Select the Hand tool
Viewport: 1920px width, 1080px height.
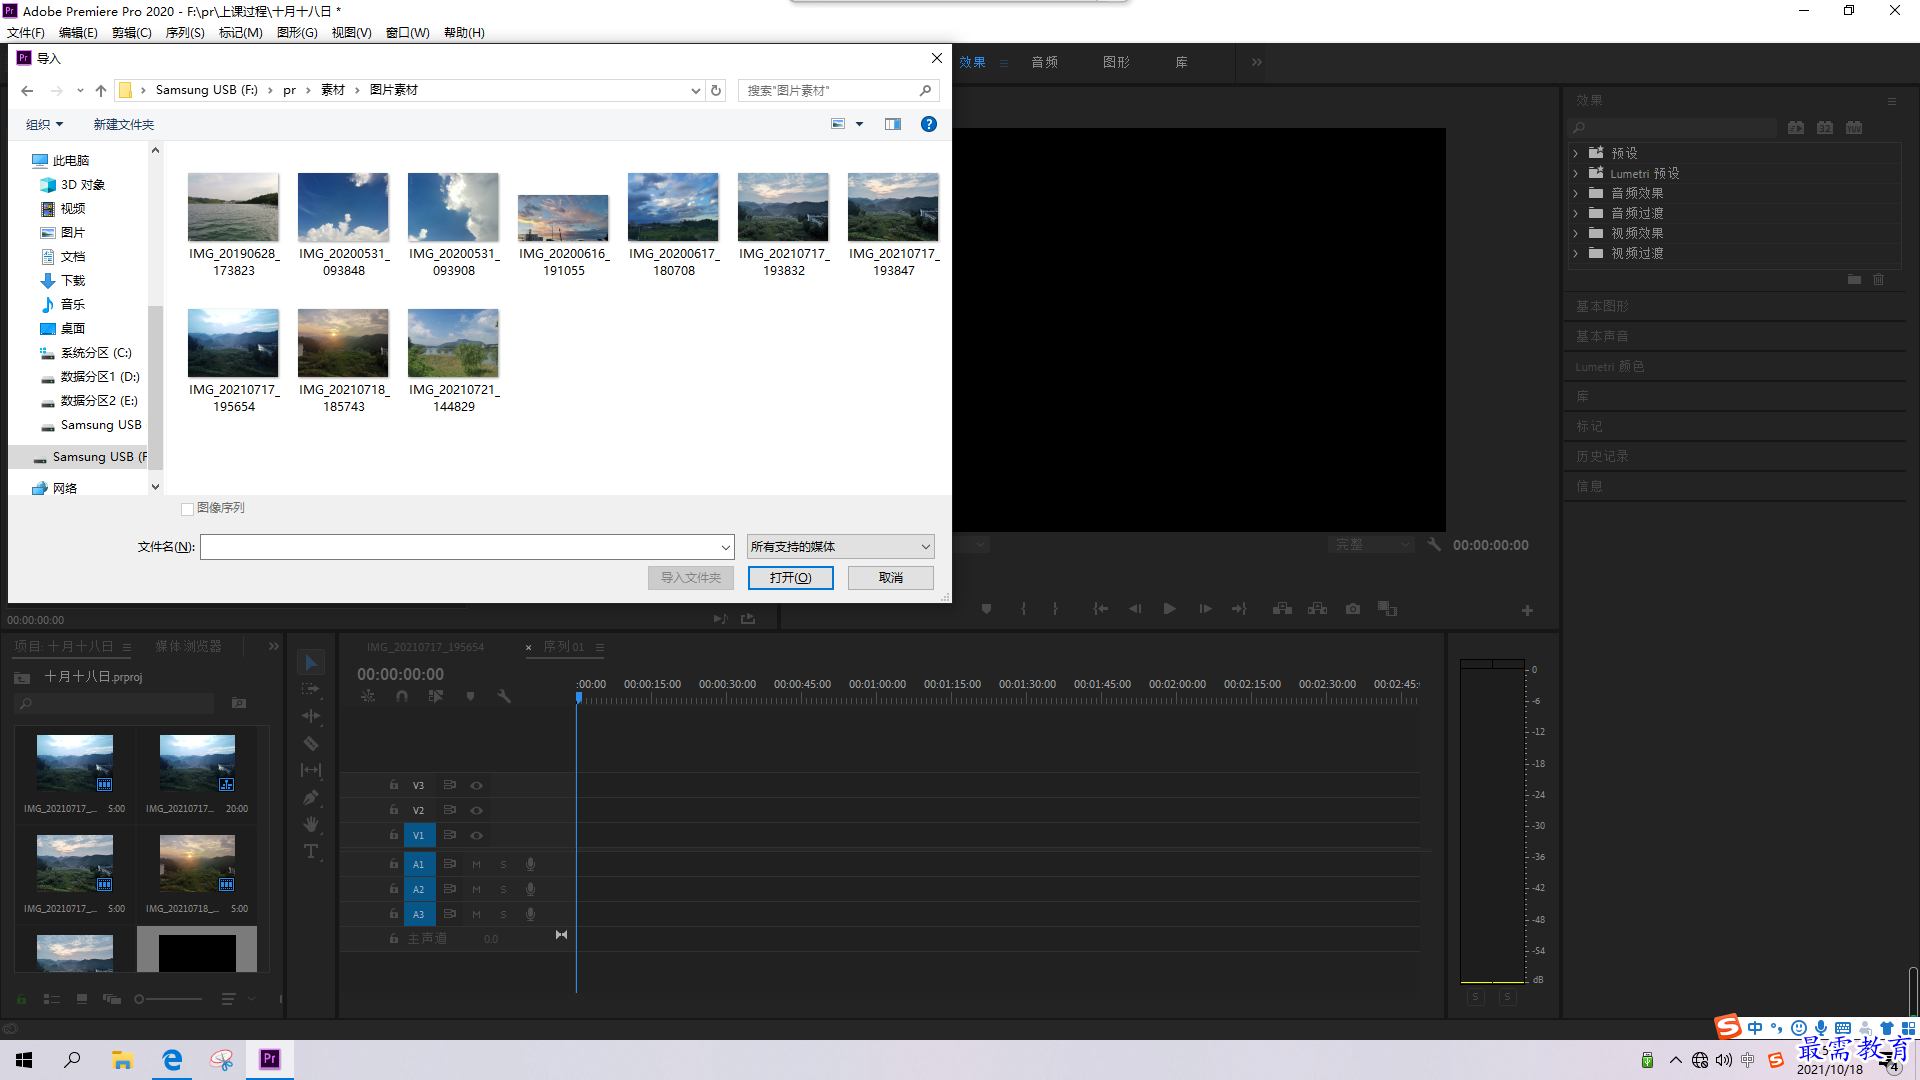[x=311, y=824]
